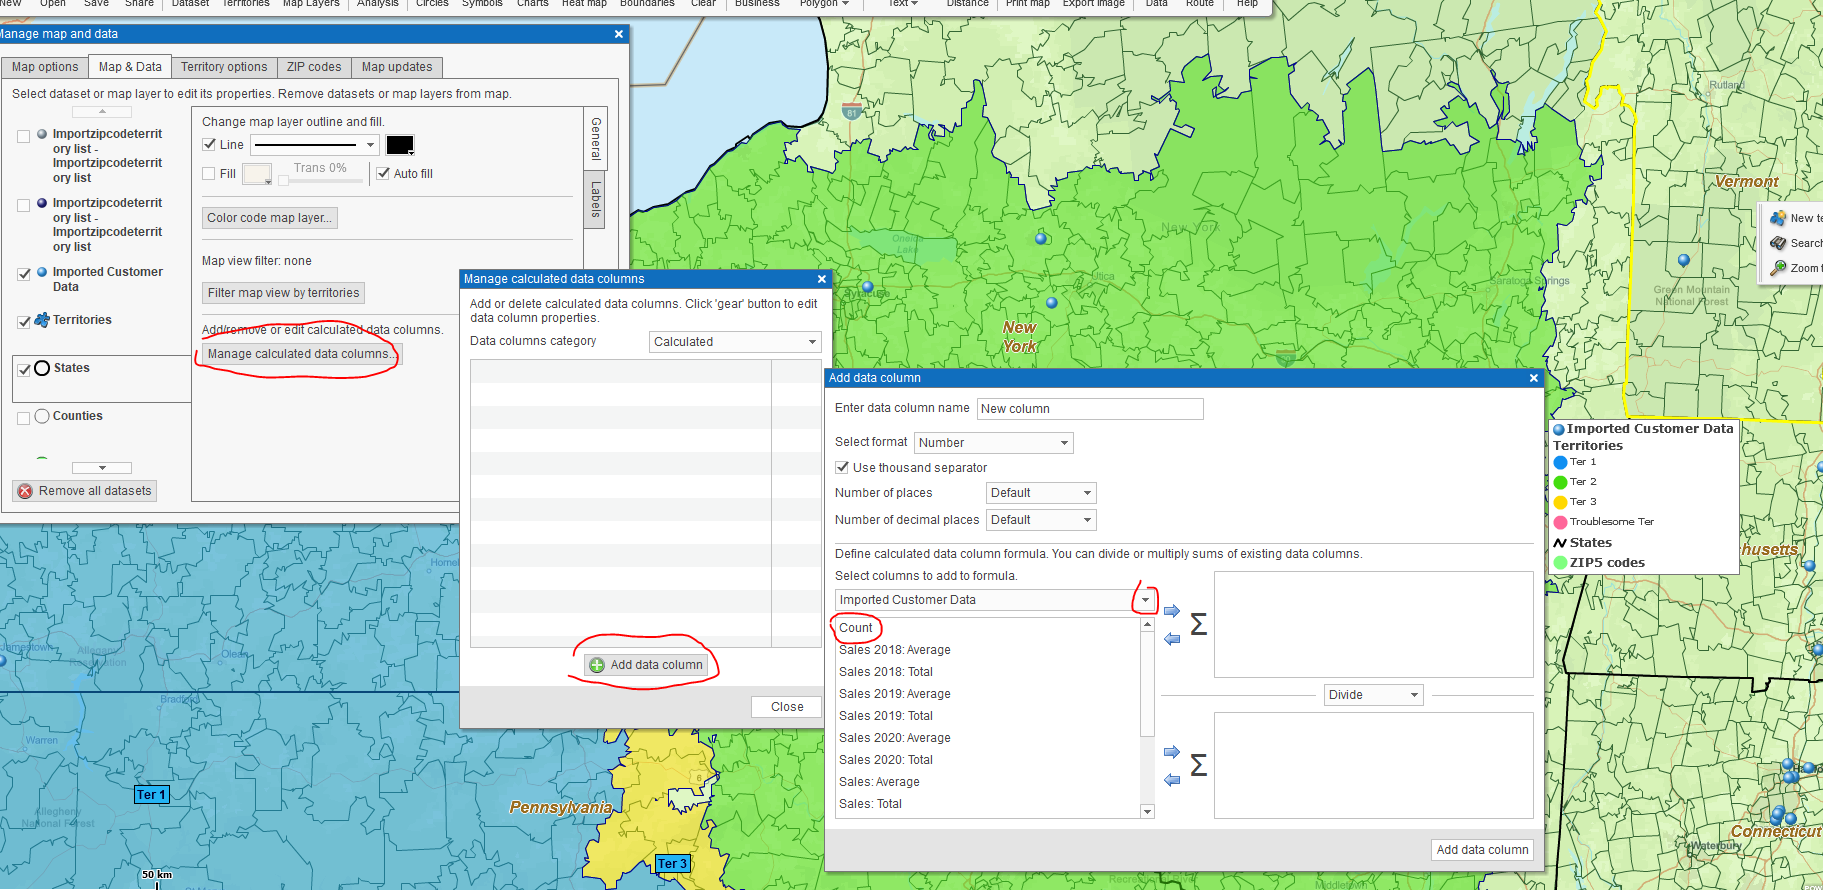Click the lower right-arrow to add column to denominator
This screenshot has height=890, width=1823.
click(x=1172, y=752)
